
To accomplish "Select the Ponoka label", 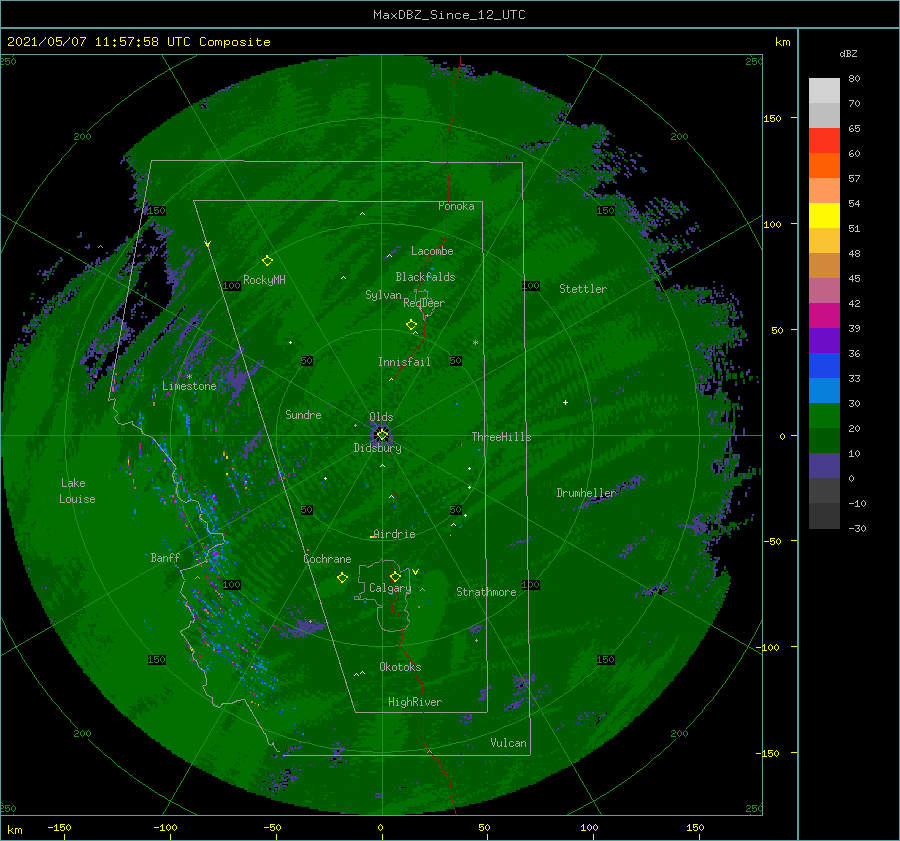I will click(456, 206).
